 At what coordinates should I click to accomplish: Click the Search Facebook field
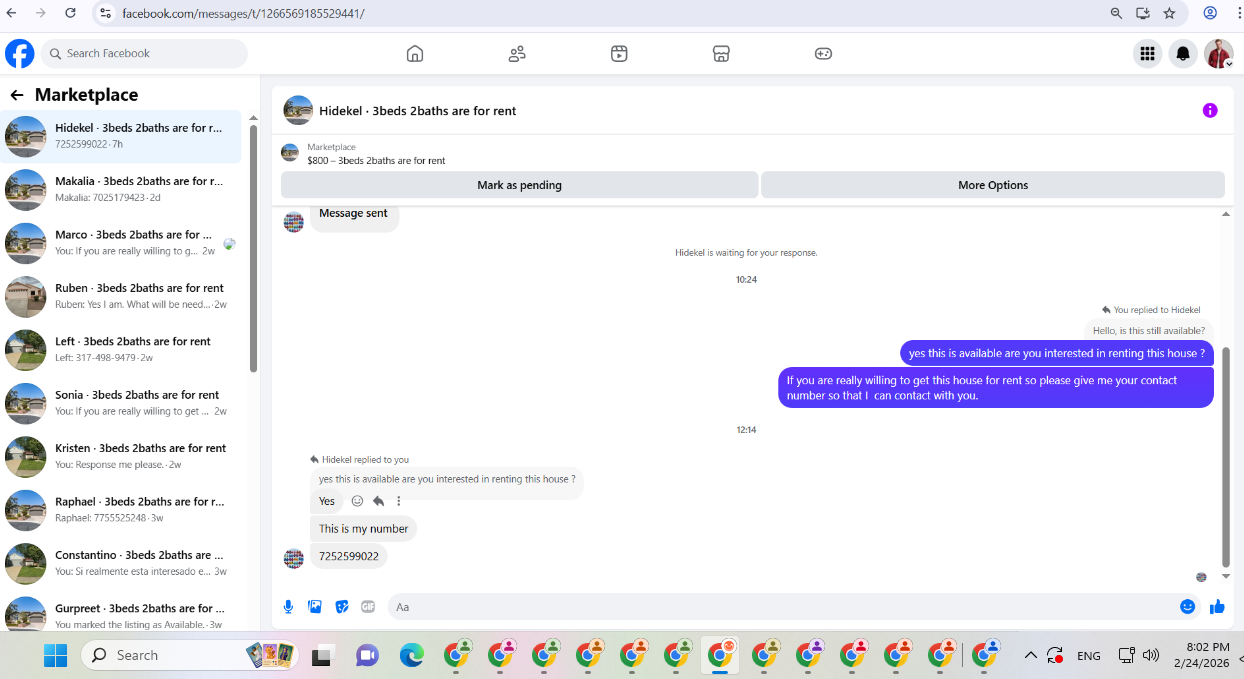(144, 54)
